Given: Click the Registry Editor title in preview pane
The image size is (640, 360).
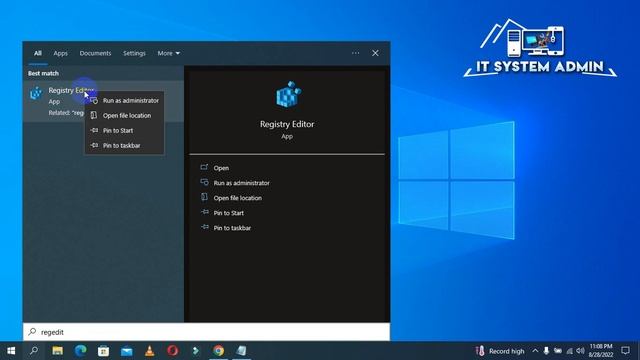Looking at the screenshot, I should tap(287, 124).
